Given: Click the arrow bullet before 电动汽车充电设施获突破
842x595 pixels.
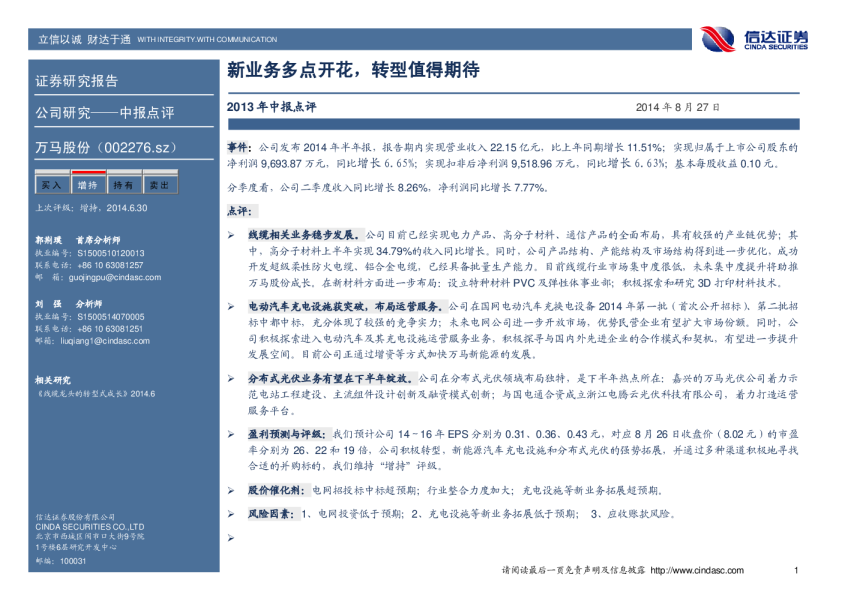Looking at the screenshot, I should [x=231, y=306].
